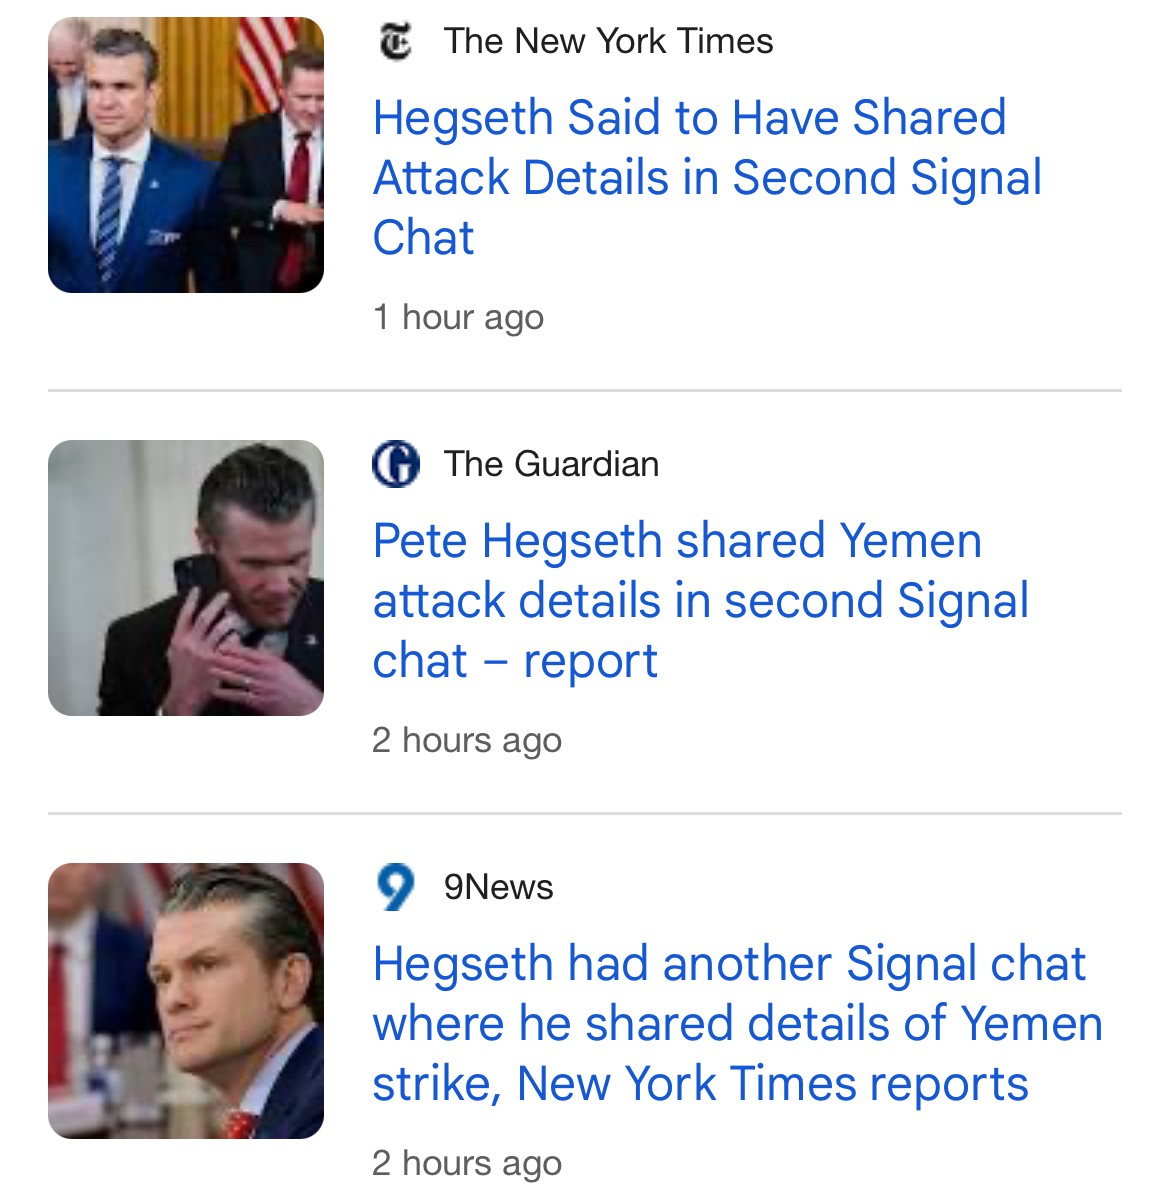Click 'chat – report' line in Guardian headline
1170x1196 pixels.
point(515,661)
